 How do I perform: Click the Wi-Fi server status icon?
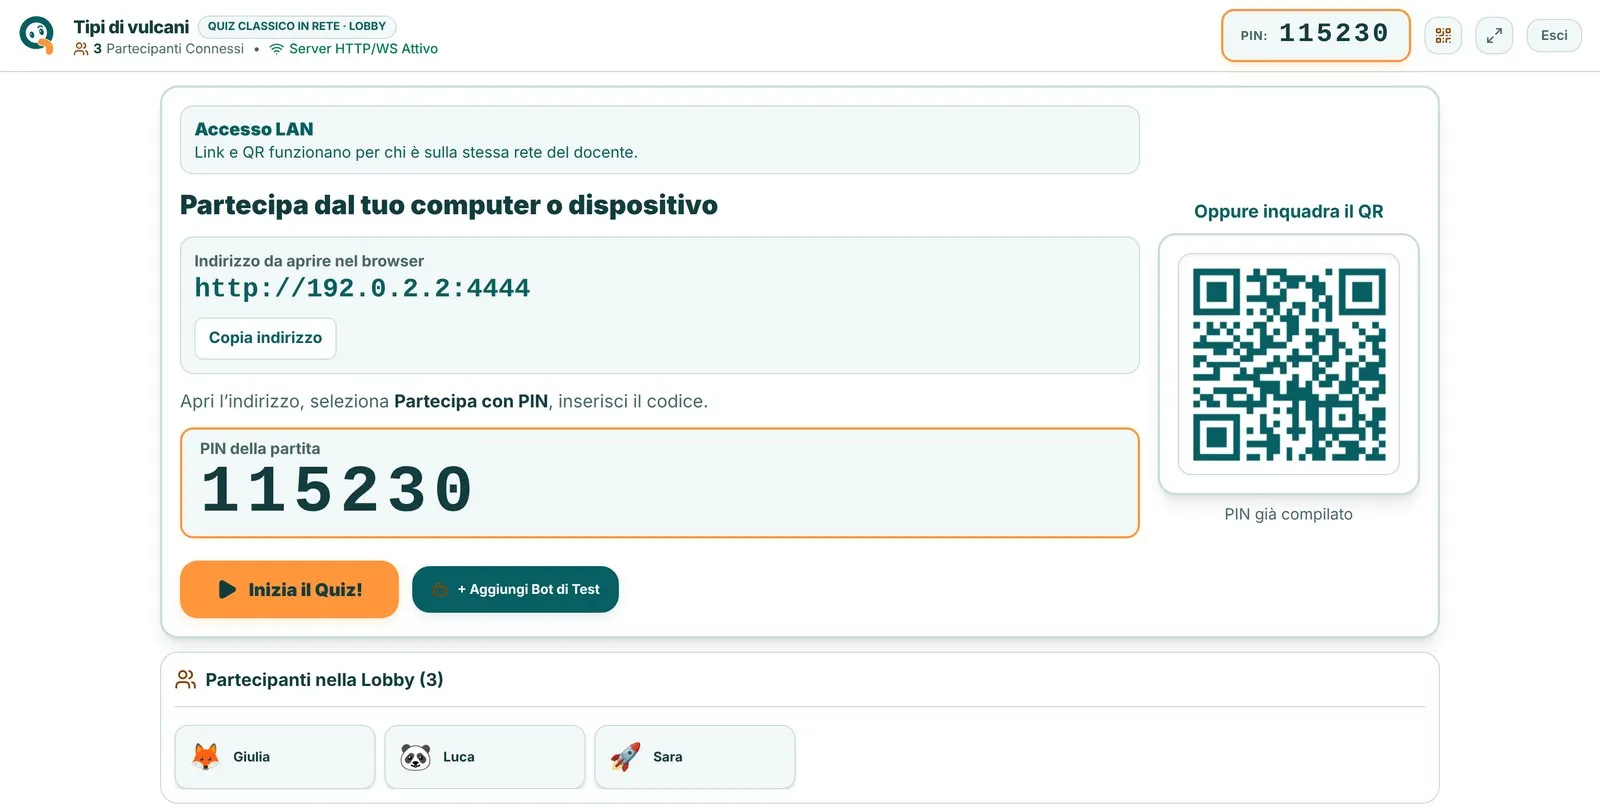[x=277, y=49]
